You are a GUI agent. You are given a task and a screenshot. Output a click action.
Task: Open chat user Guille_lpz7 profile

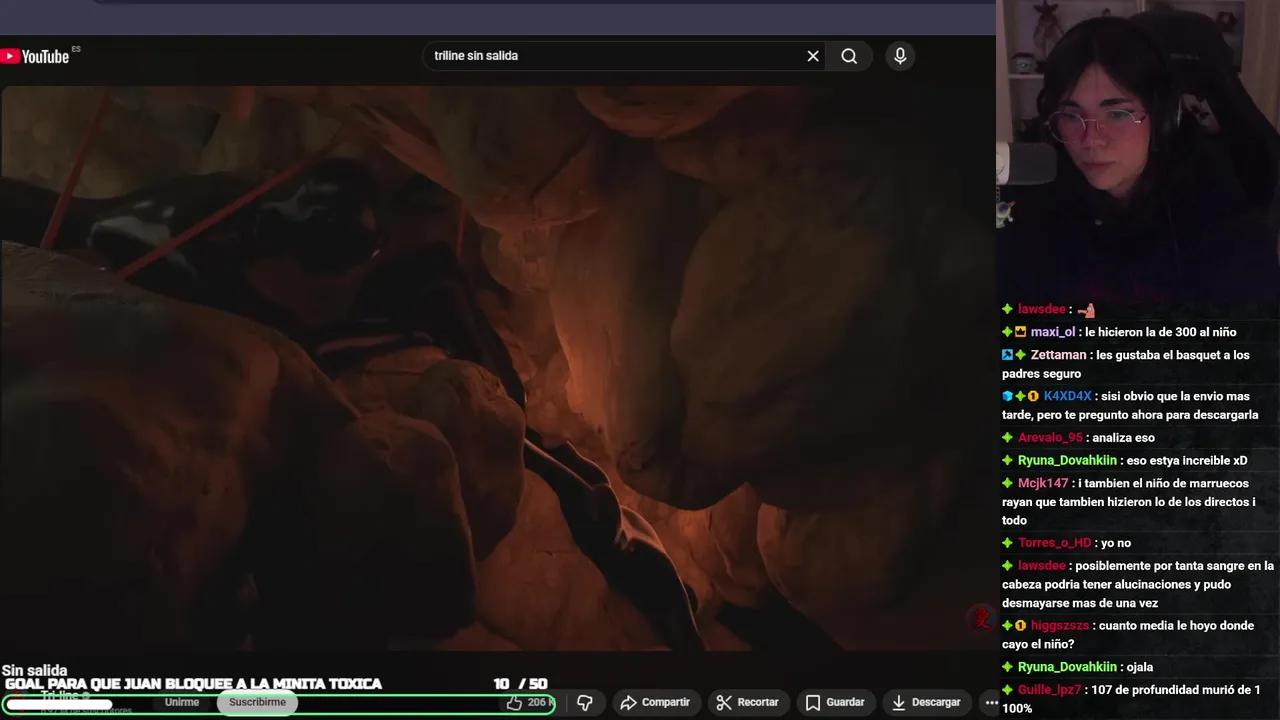click(x=1050, y=690)
